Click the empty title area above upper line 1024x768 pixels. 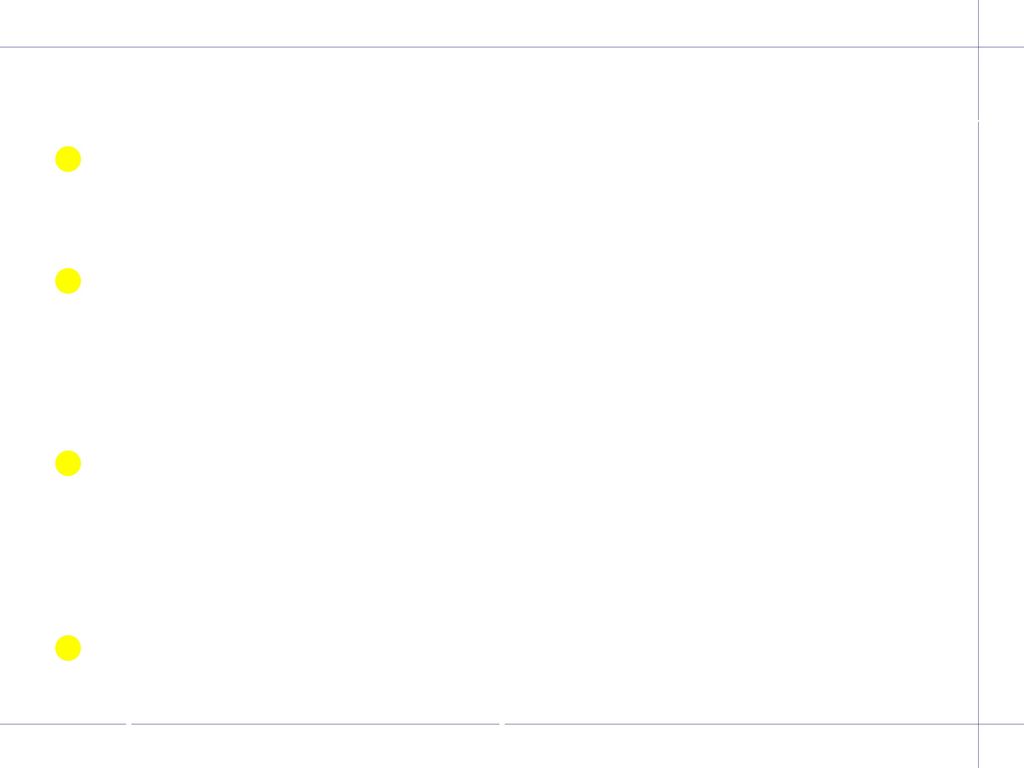488,23
